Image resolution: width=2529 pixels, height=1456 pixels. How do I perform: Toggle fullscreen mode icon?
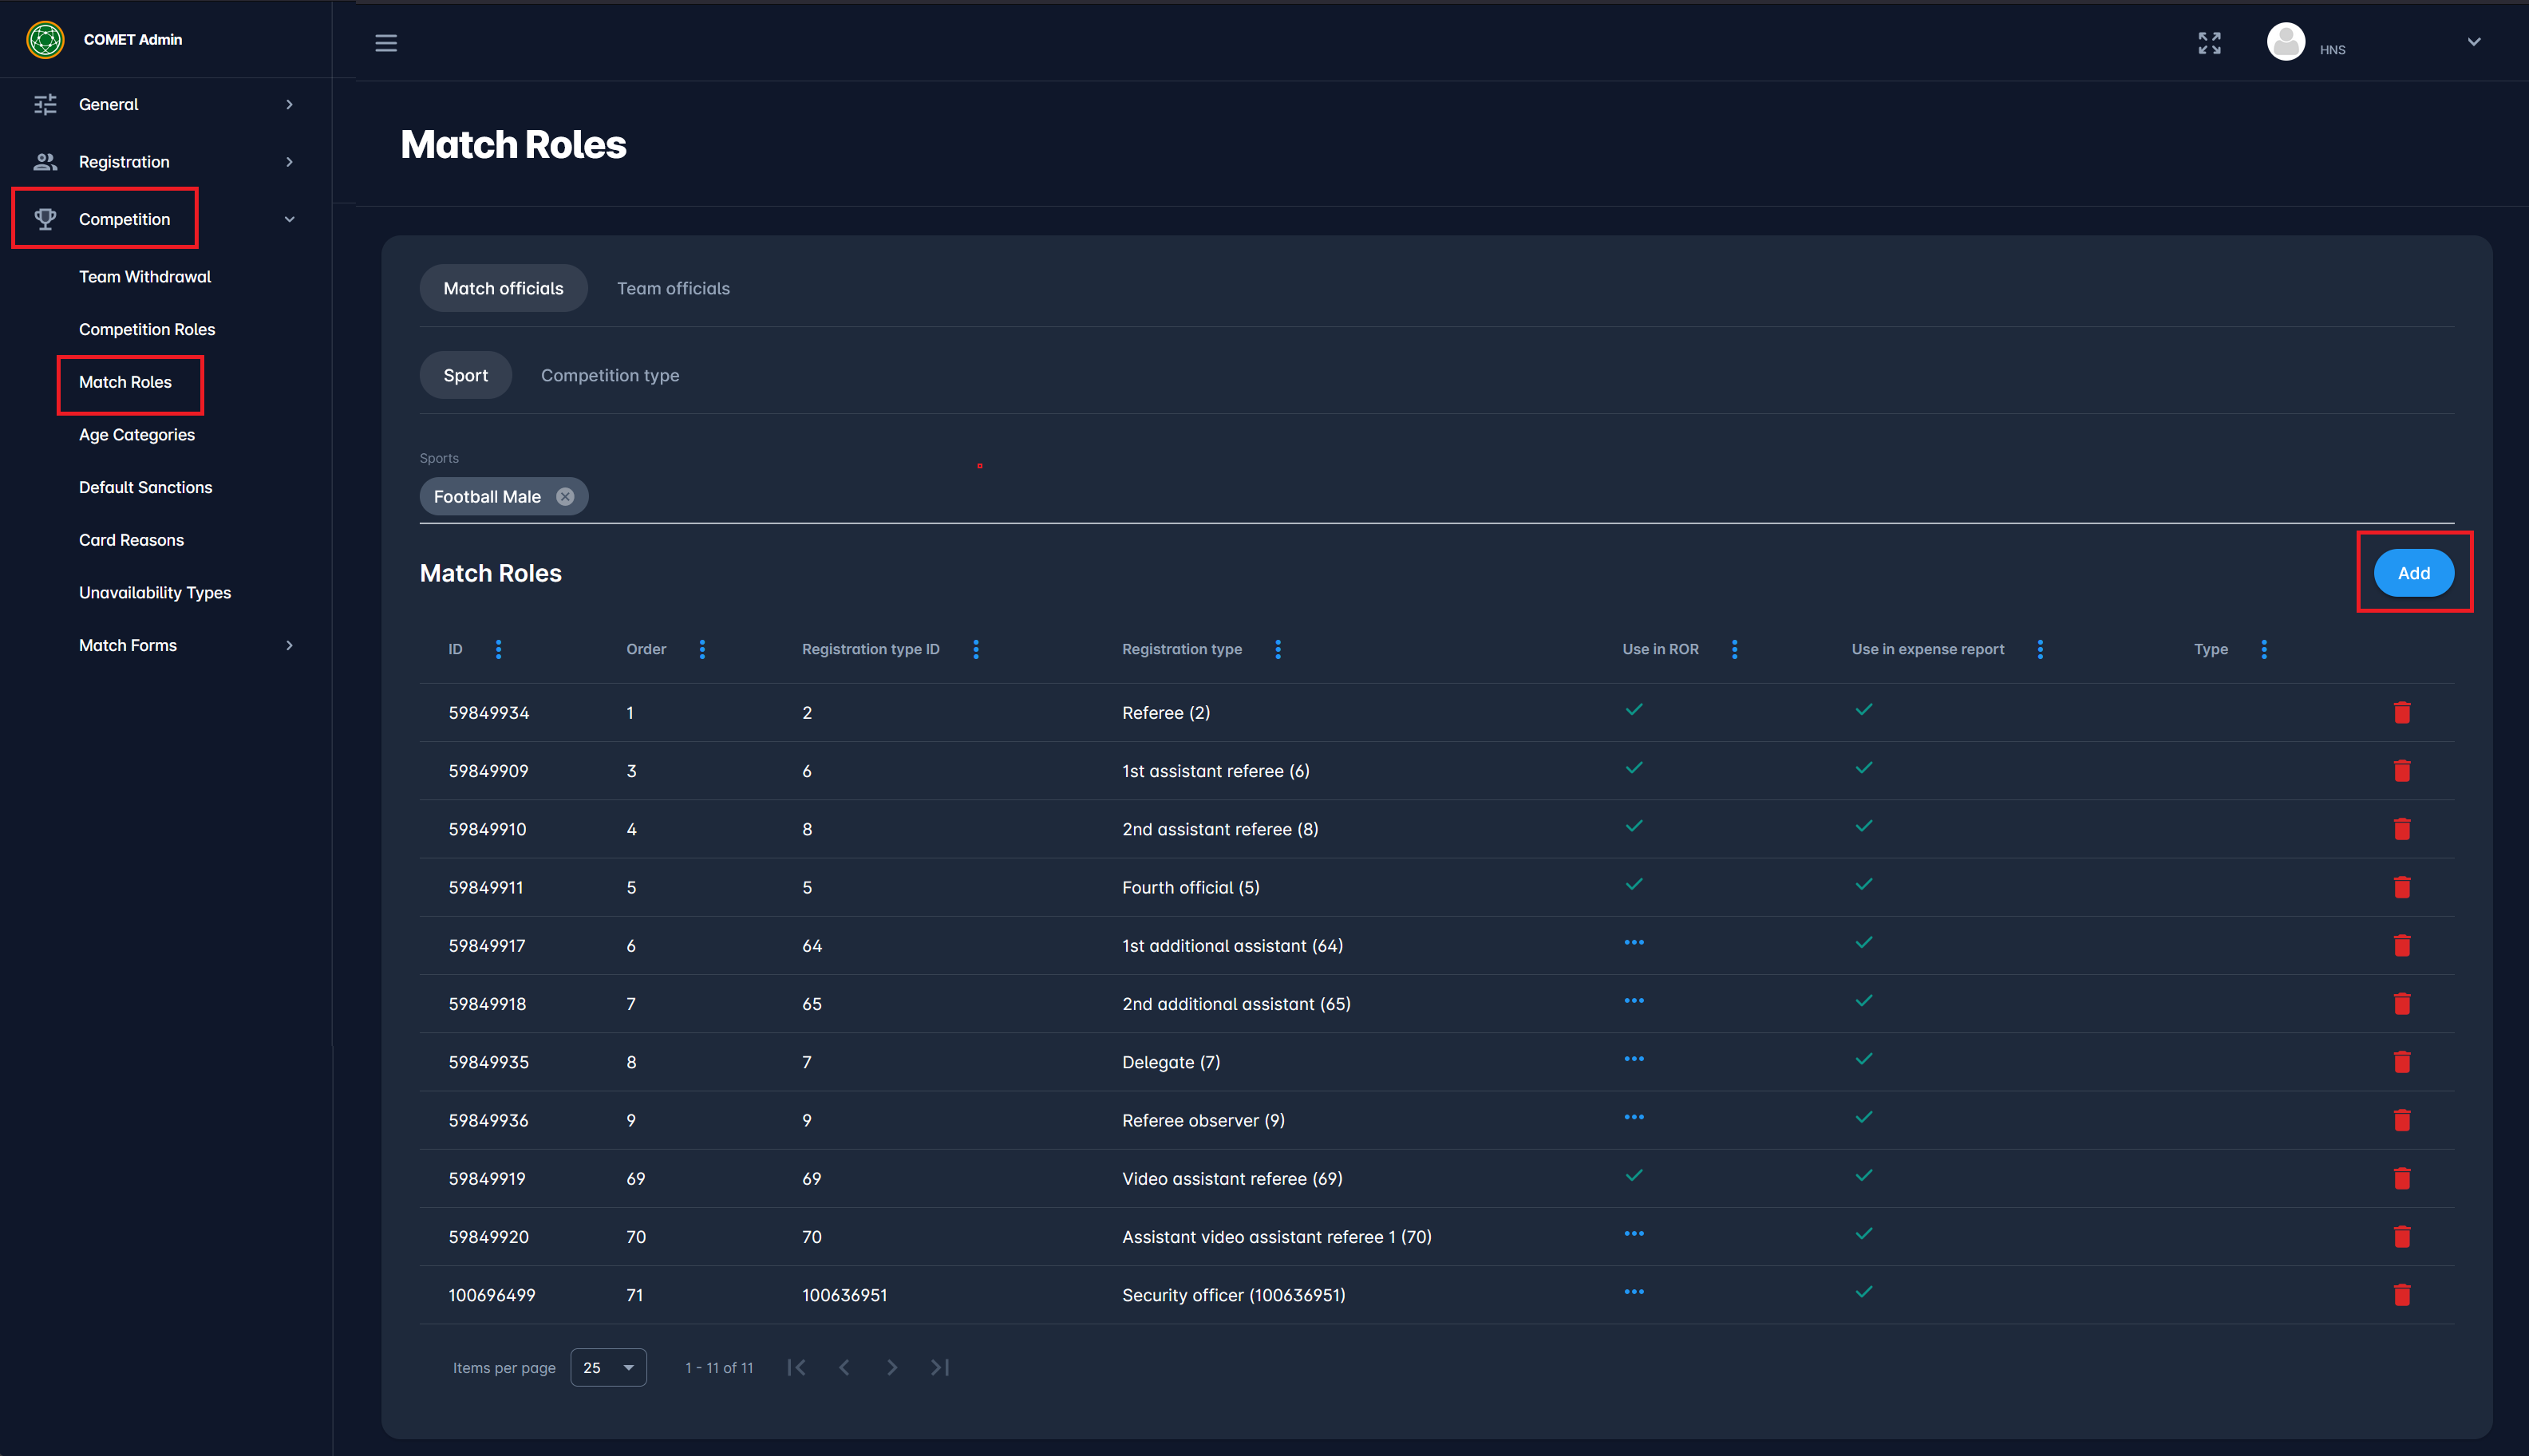(2209, 43)
